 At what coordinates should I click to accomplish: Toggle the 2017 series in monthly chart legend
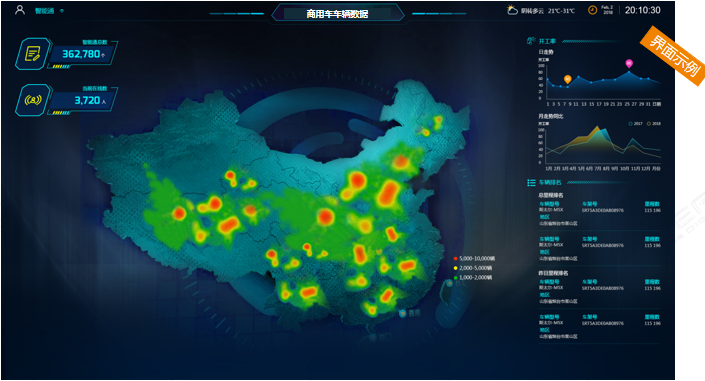coord(635,123)
